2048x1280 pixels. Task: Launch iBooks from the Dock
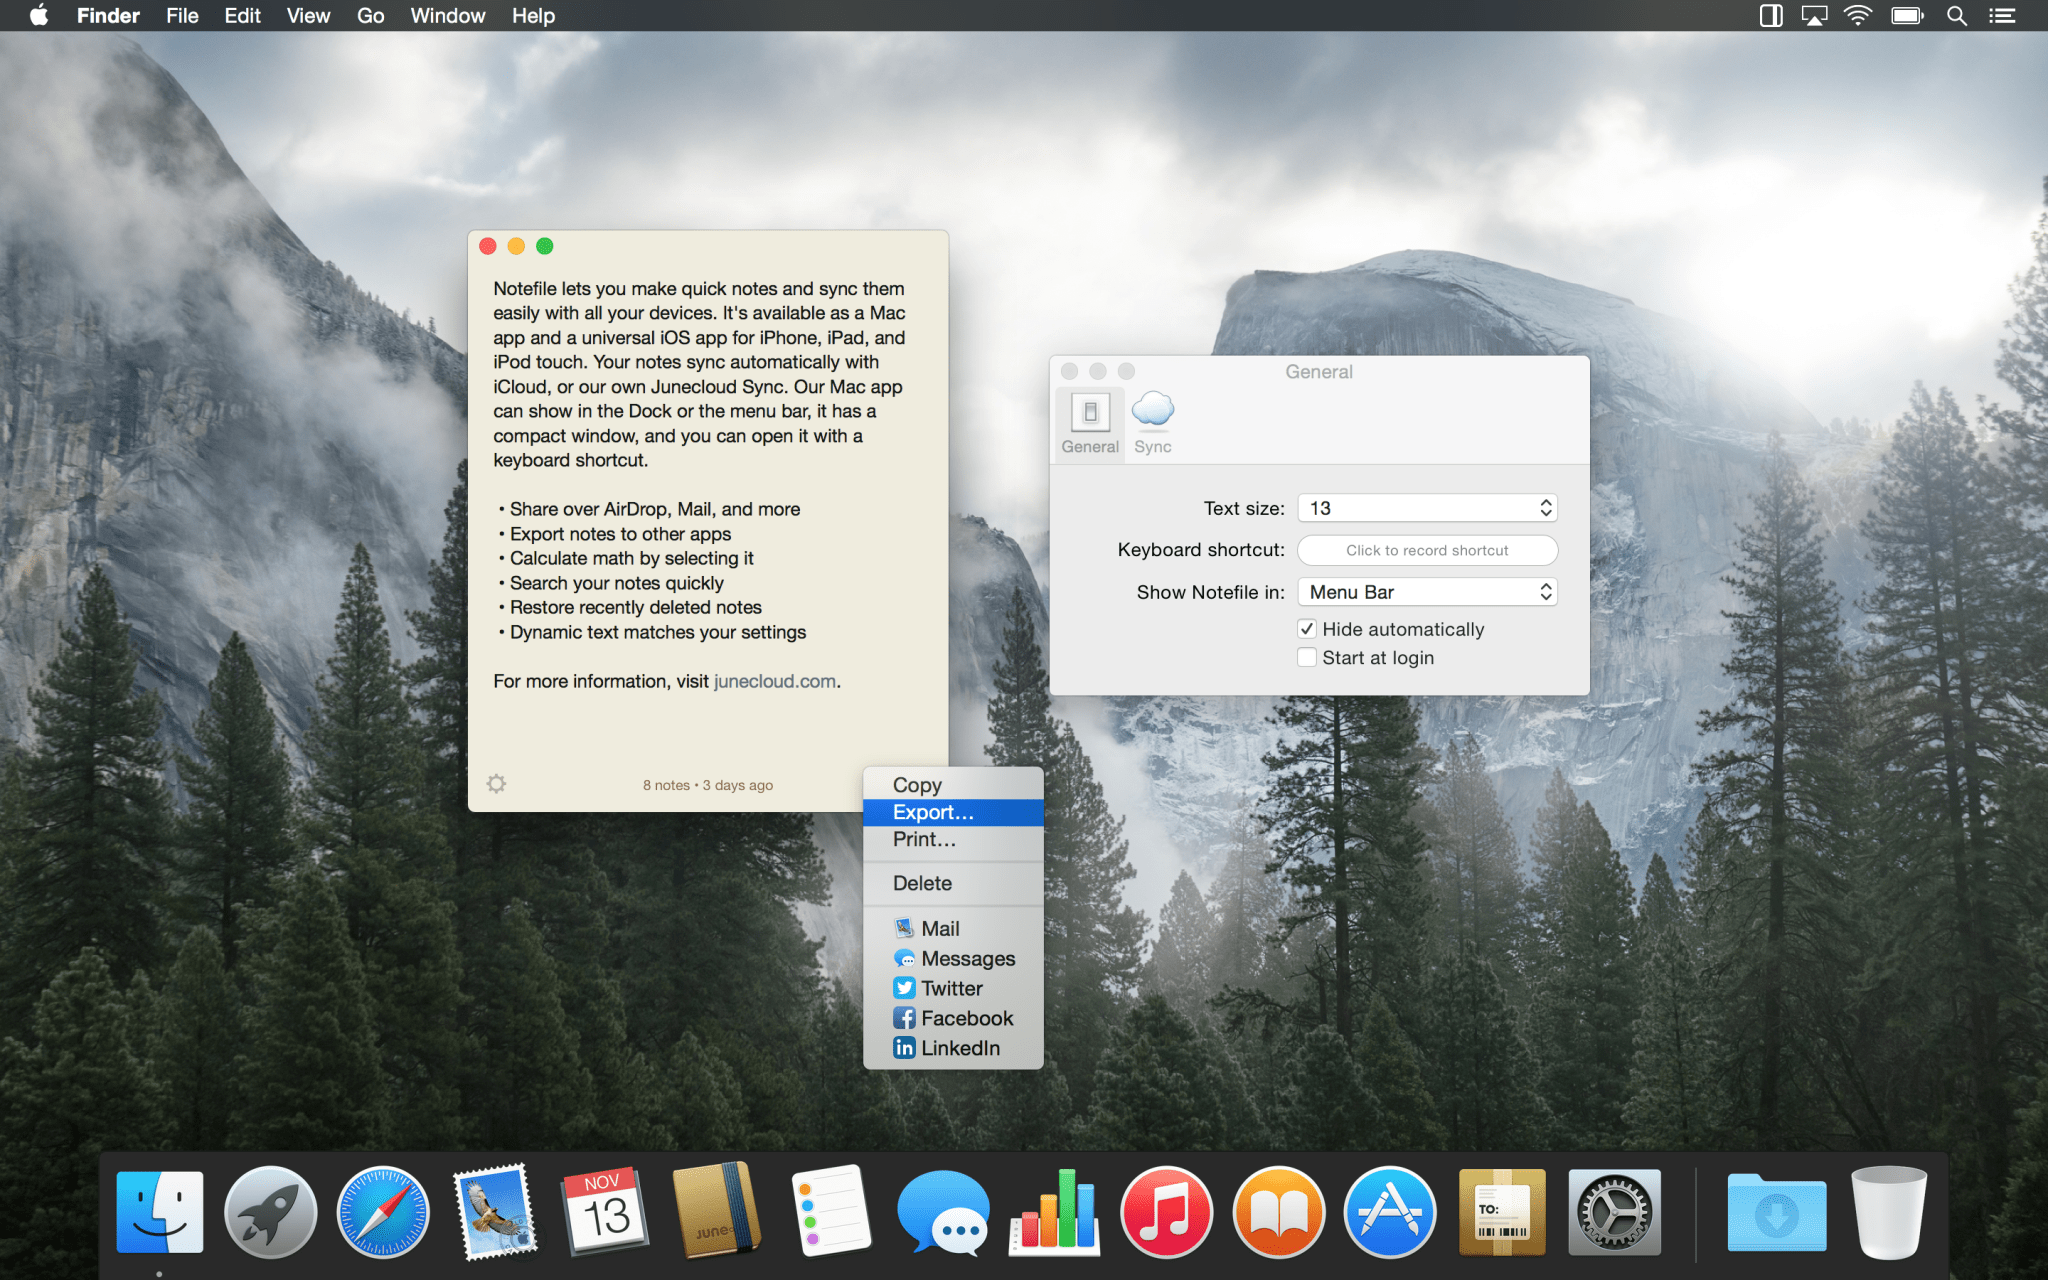(1278, 1212)
